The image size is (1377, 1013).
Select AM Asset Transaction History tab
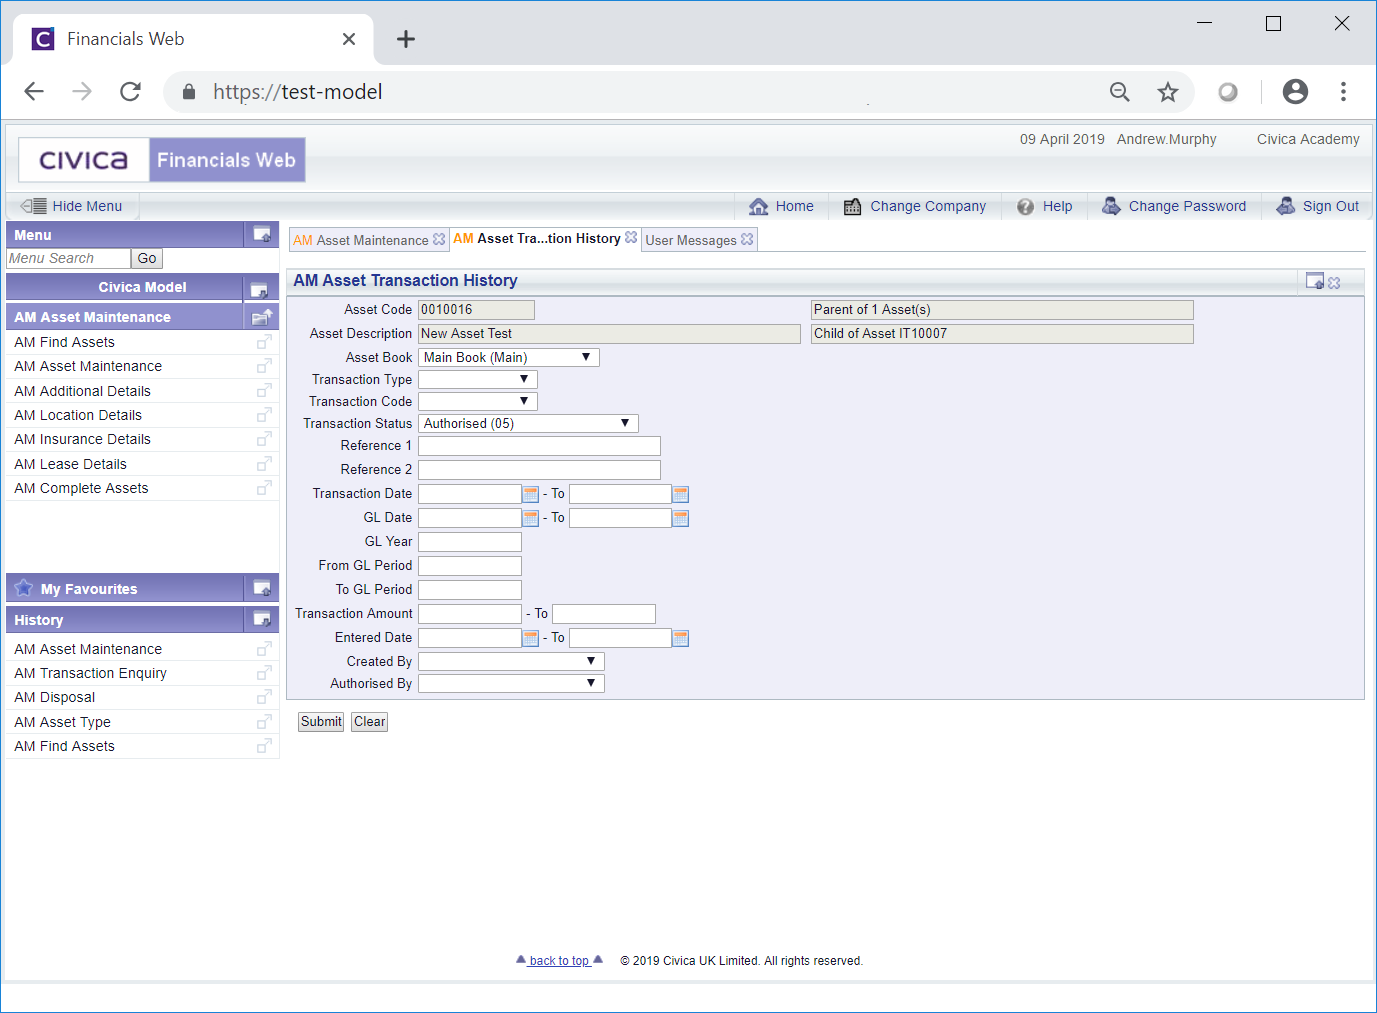coord(537,238)
